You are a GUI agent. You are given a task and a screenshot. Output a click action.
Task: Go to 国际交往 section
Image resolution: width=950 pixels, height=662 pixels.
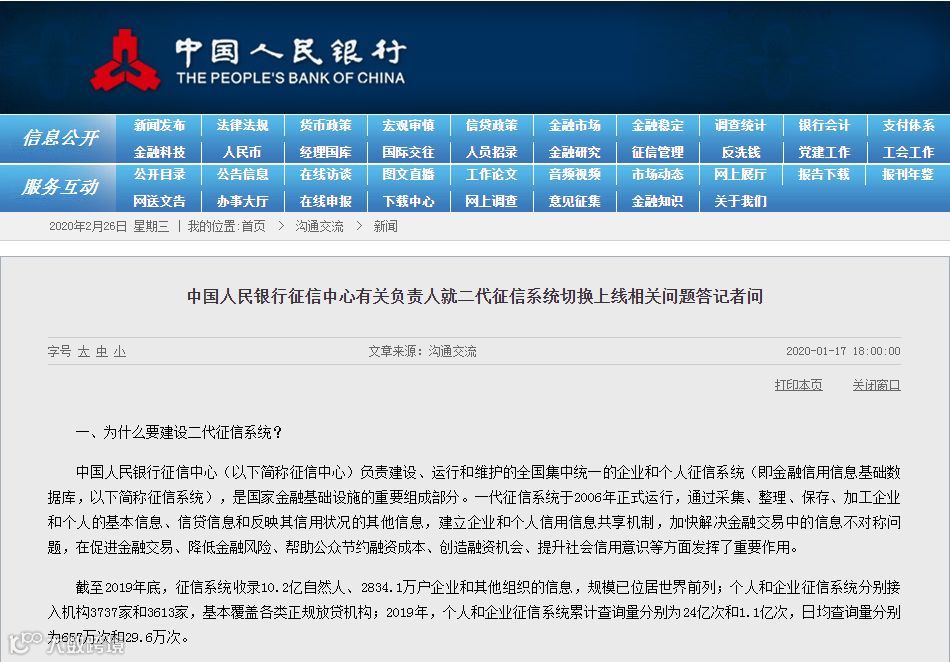(408, 152)
